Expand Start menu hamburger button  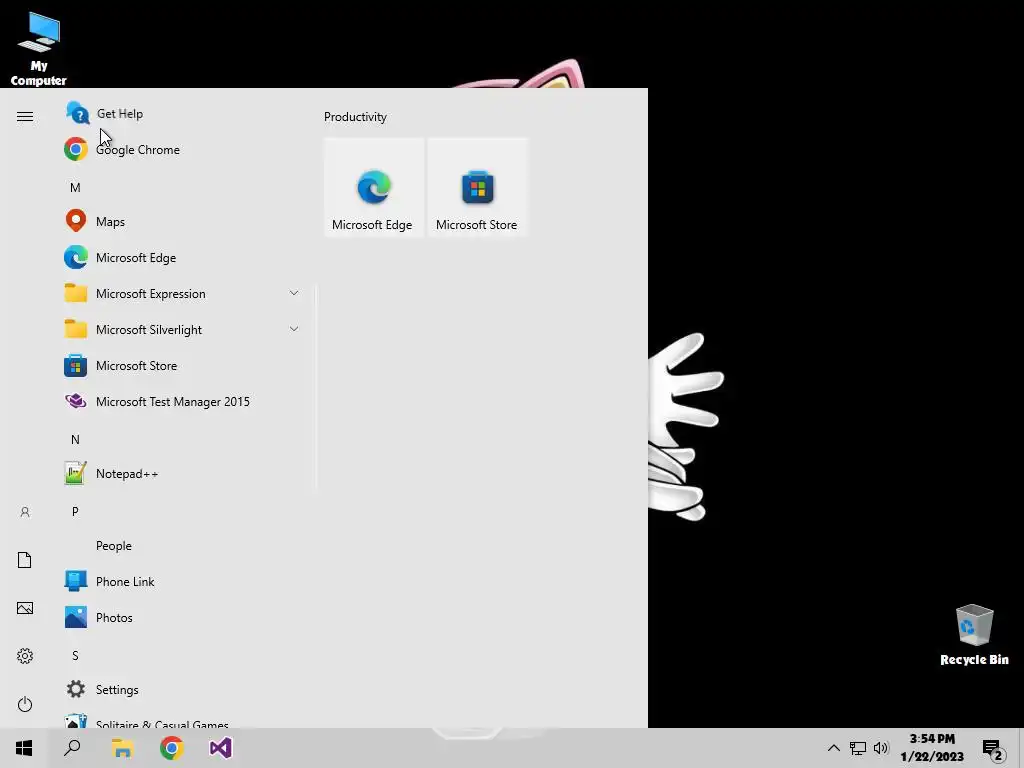(x=25, y=116)
